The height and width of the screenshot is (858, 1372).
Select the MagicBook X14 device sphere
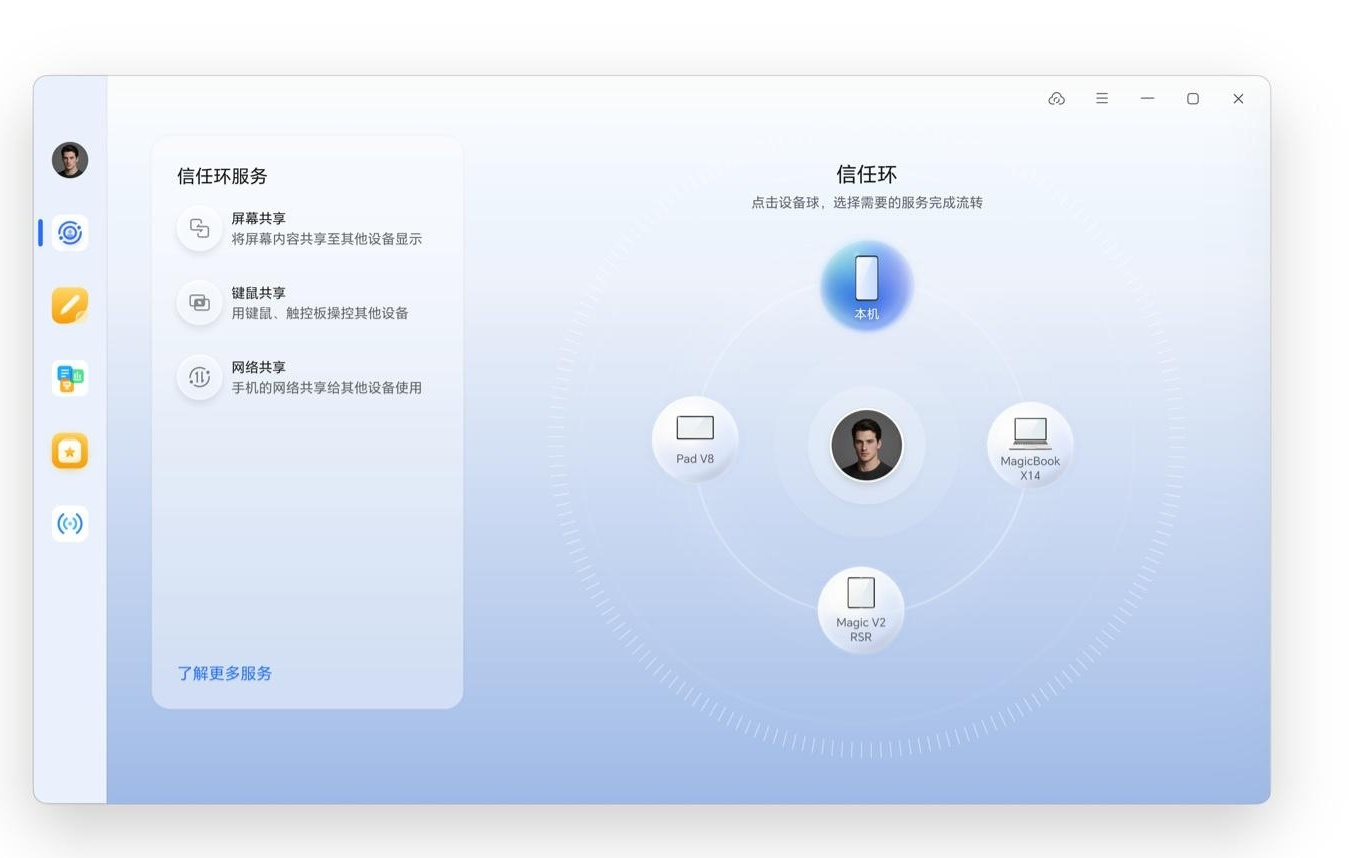click(1030, 446)
